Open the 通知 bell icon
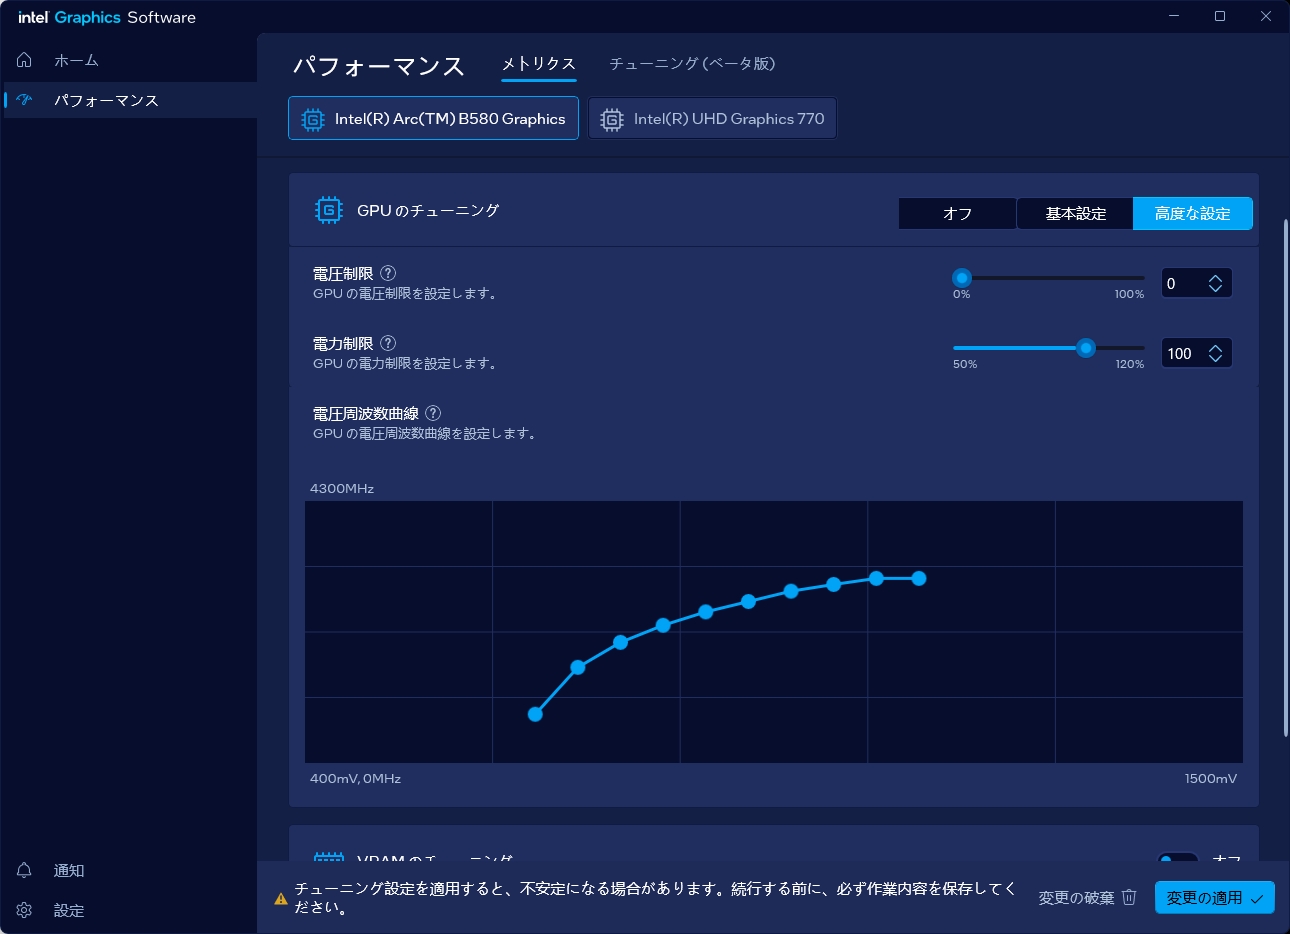Viewport: 1290px width, 934px height. coord(24,870)
